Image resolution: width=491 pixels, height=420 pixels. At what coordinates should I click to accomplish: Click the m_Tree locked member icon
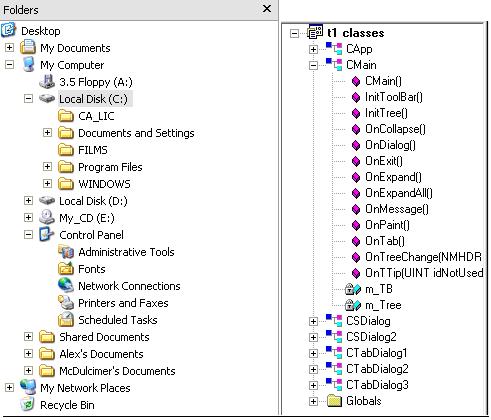tap(353, 305)
